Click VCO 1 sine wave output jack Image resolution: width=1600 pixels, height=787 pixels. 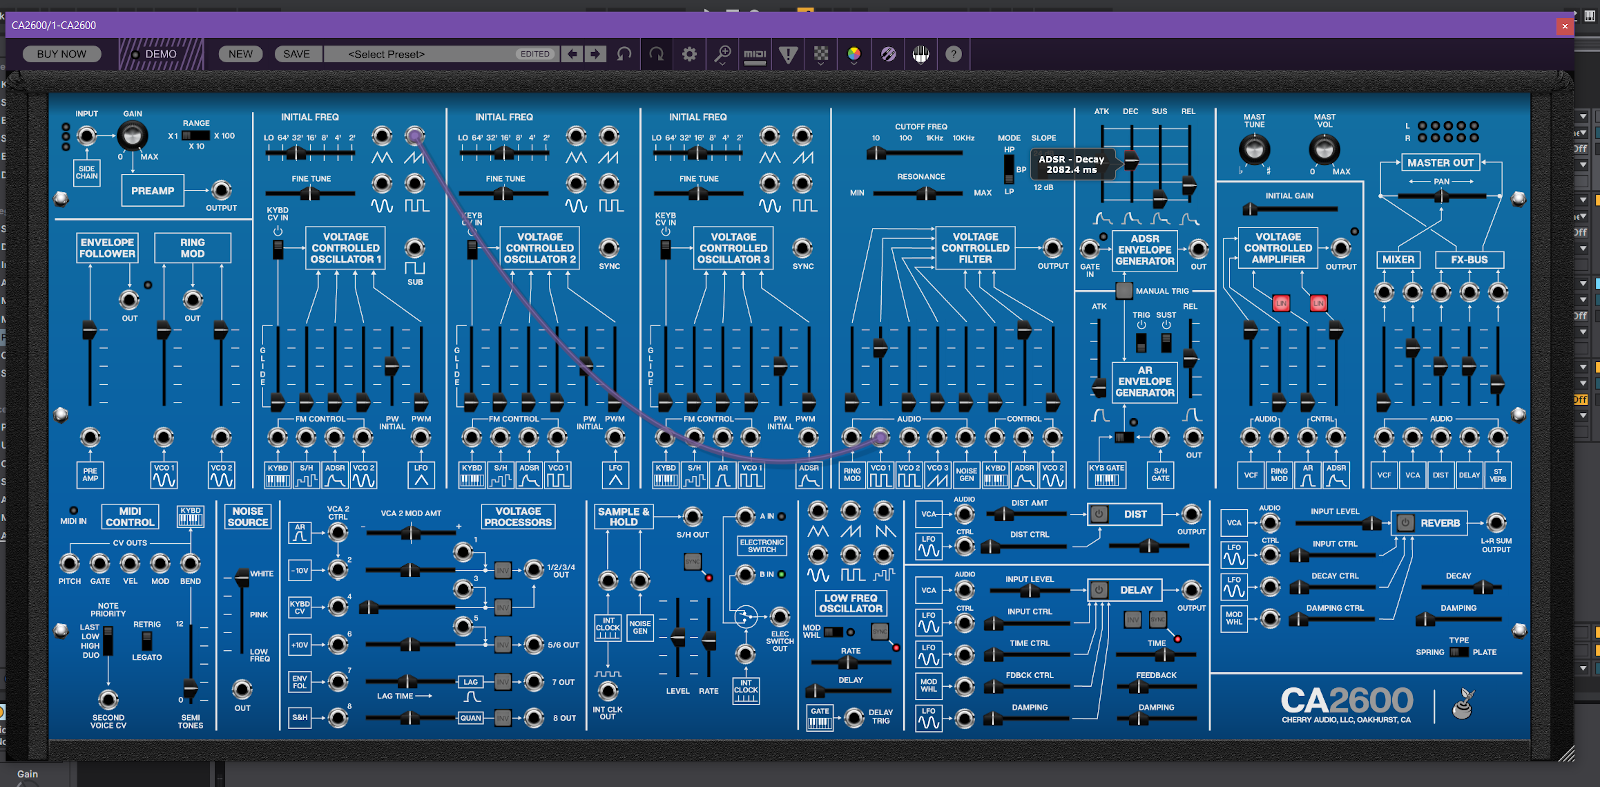tap(382, 182)
